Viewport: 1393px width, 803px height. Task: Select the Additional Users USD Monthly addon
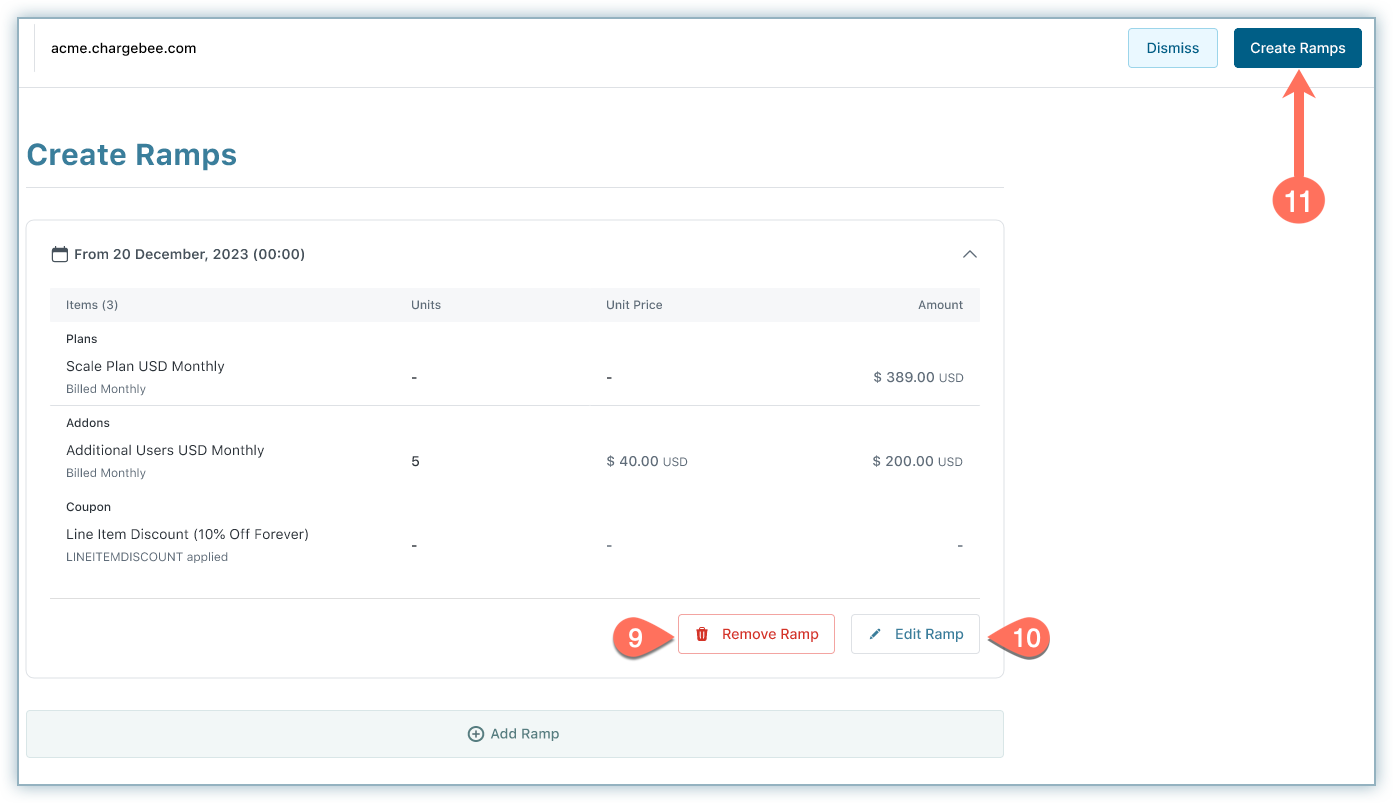click(165, 450)
